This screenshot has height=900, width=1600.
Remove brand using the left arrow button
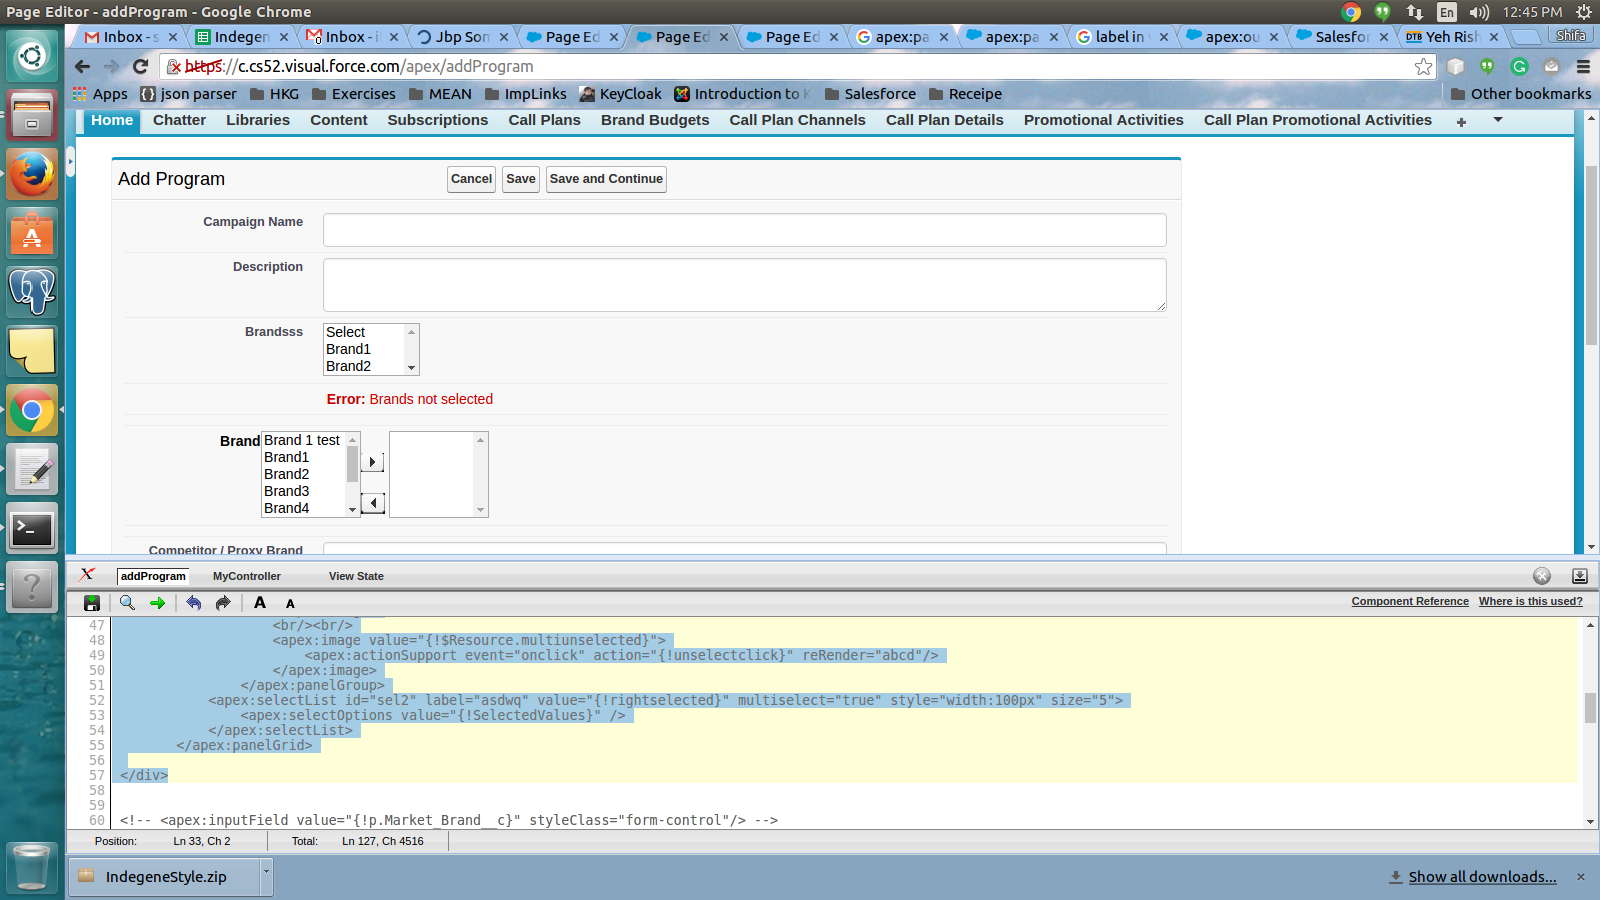pos(372,503)
